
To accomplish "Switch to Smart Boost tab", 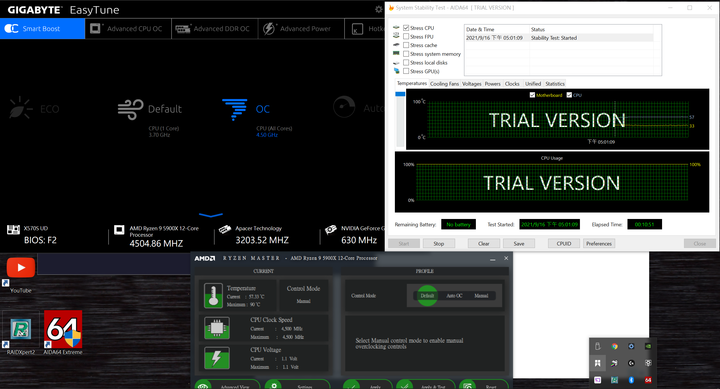I will [x=42, y=28].
